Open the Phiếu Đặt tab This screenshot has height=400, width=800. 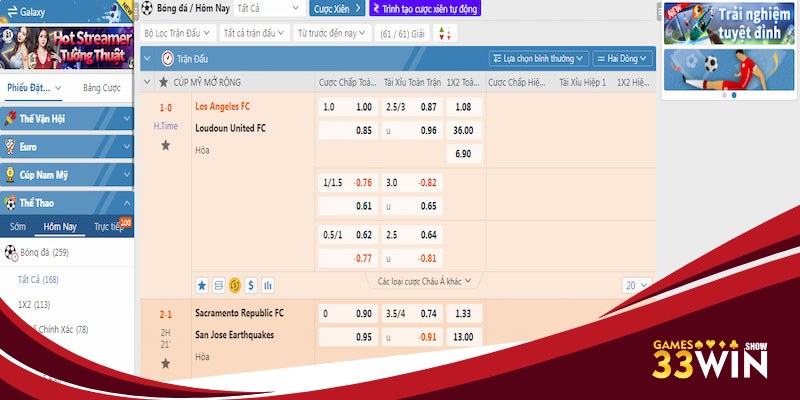point(34,88)
